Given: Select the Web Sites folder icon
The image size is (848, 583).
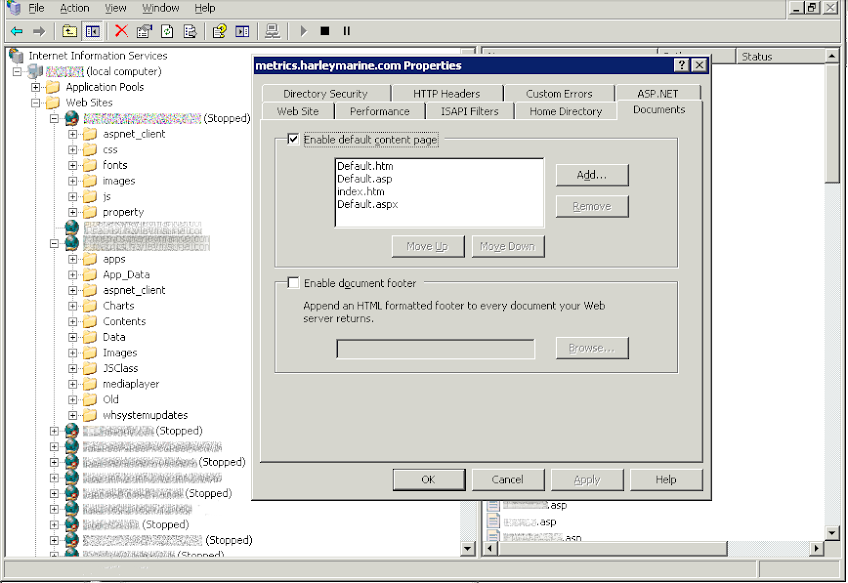Looking at the screenshot, I should click(53, 103).
